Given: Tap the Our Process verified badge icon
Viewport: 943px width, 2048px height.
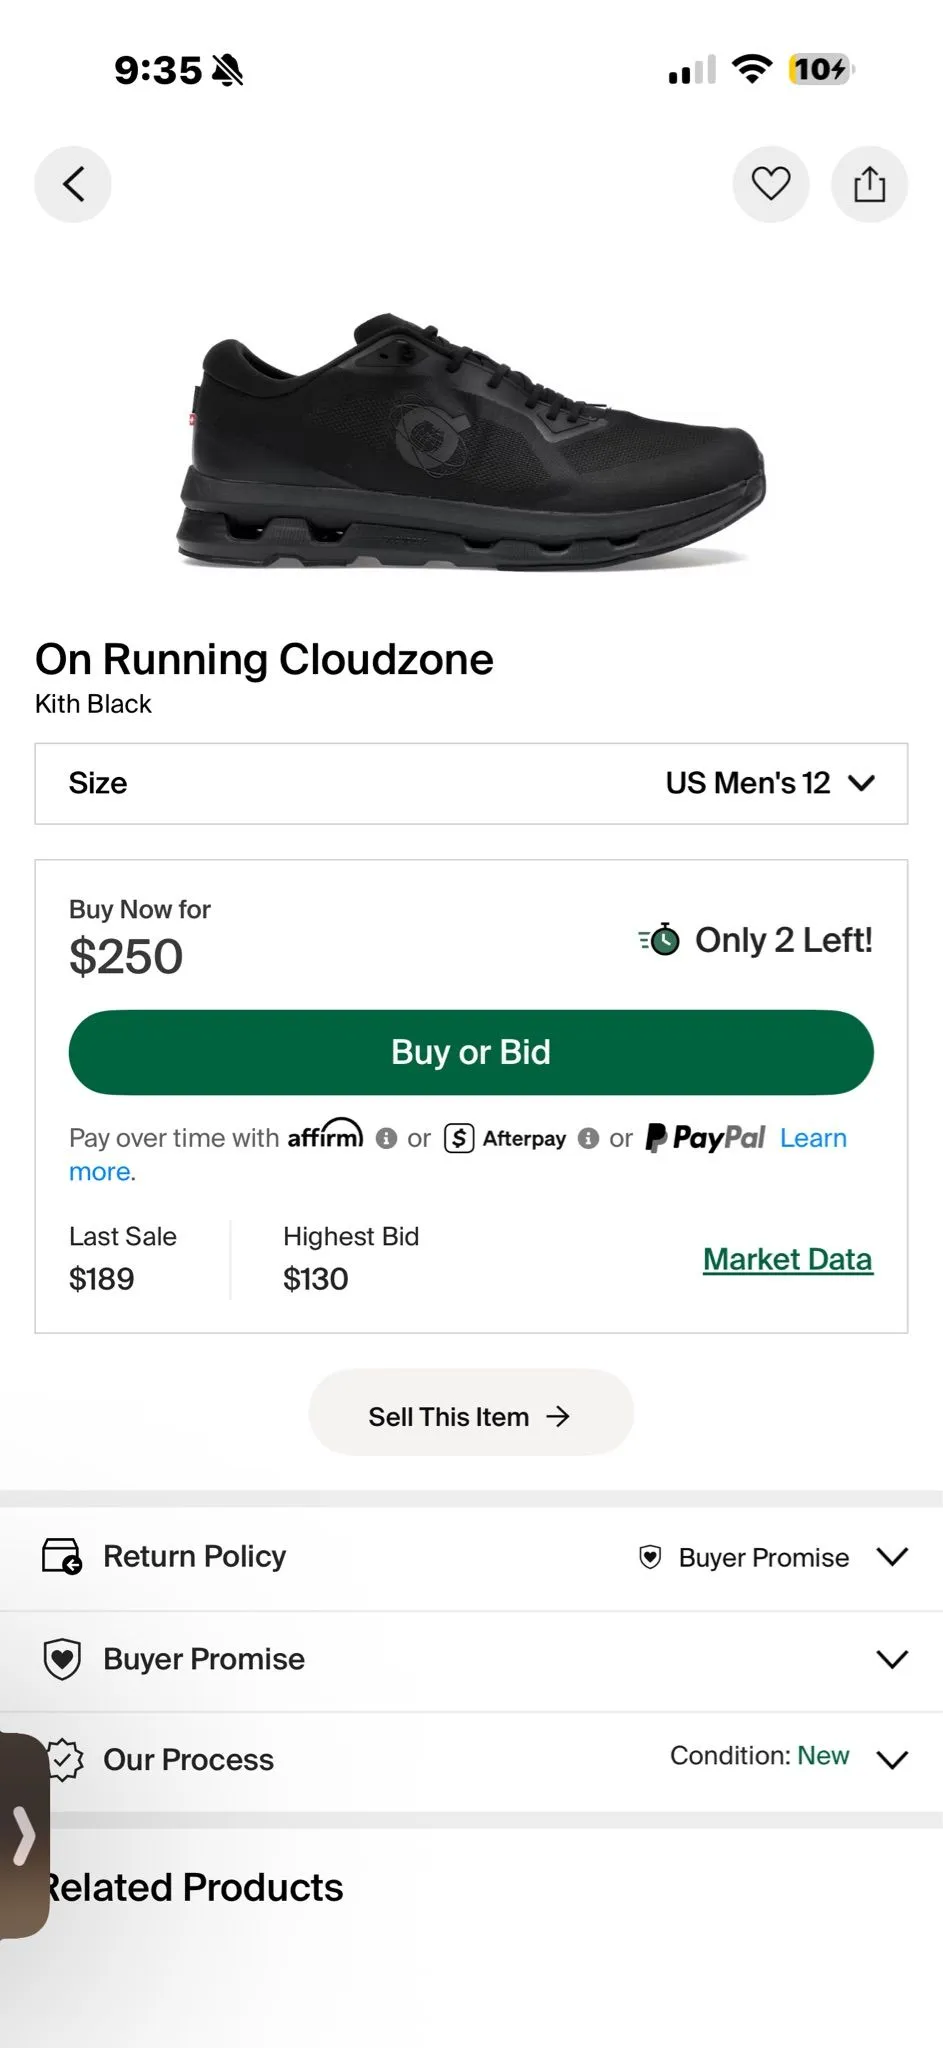Looking at the screenshot, I should click(x=64, y=1760).
